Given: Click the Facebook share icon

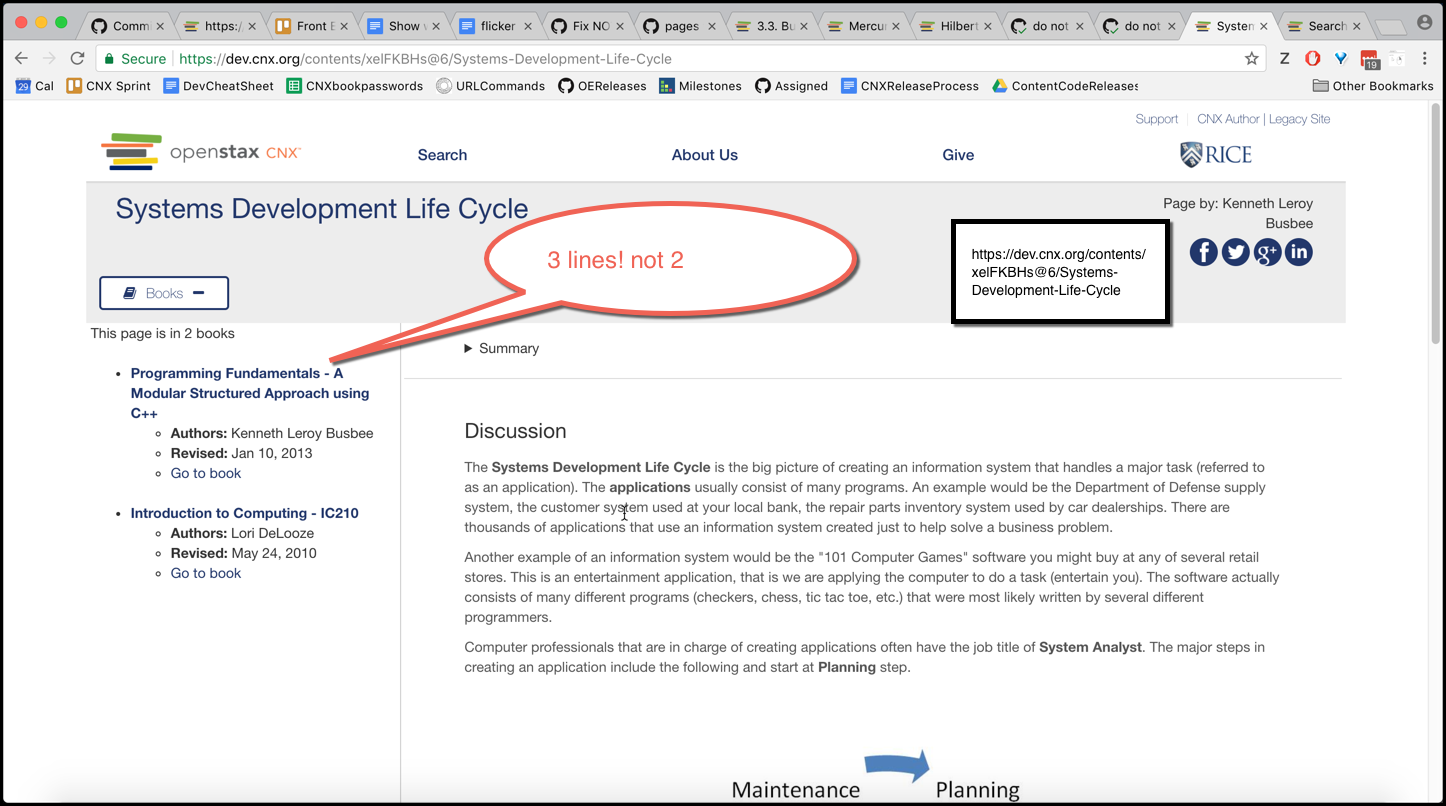Looking at the screenshot, I should tap(1203, 252).
